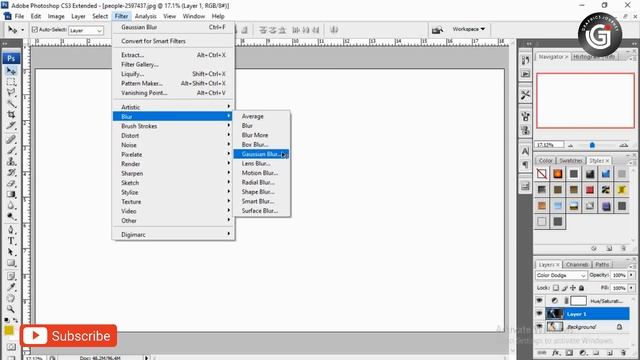The image size is (640, 360).
Task: Select the Path Selection tool
Action: [11, 252]
